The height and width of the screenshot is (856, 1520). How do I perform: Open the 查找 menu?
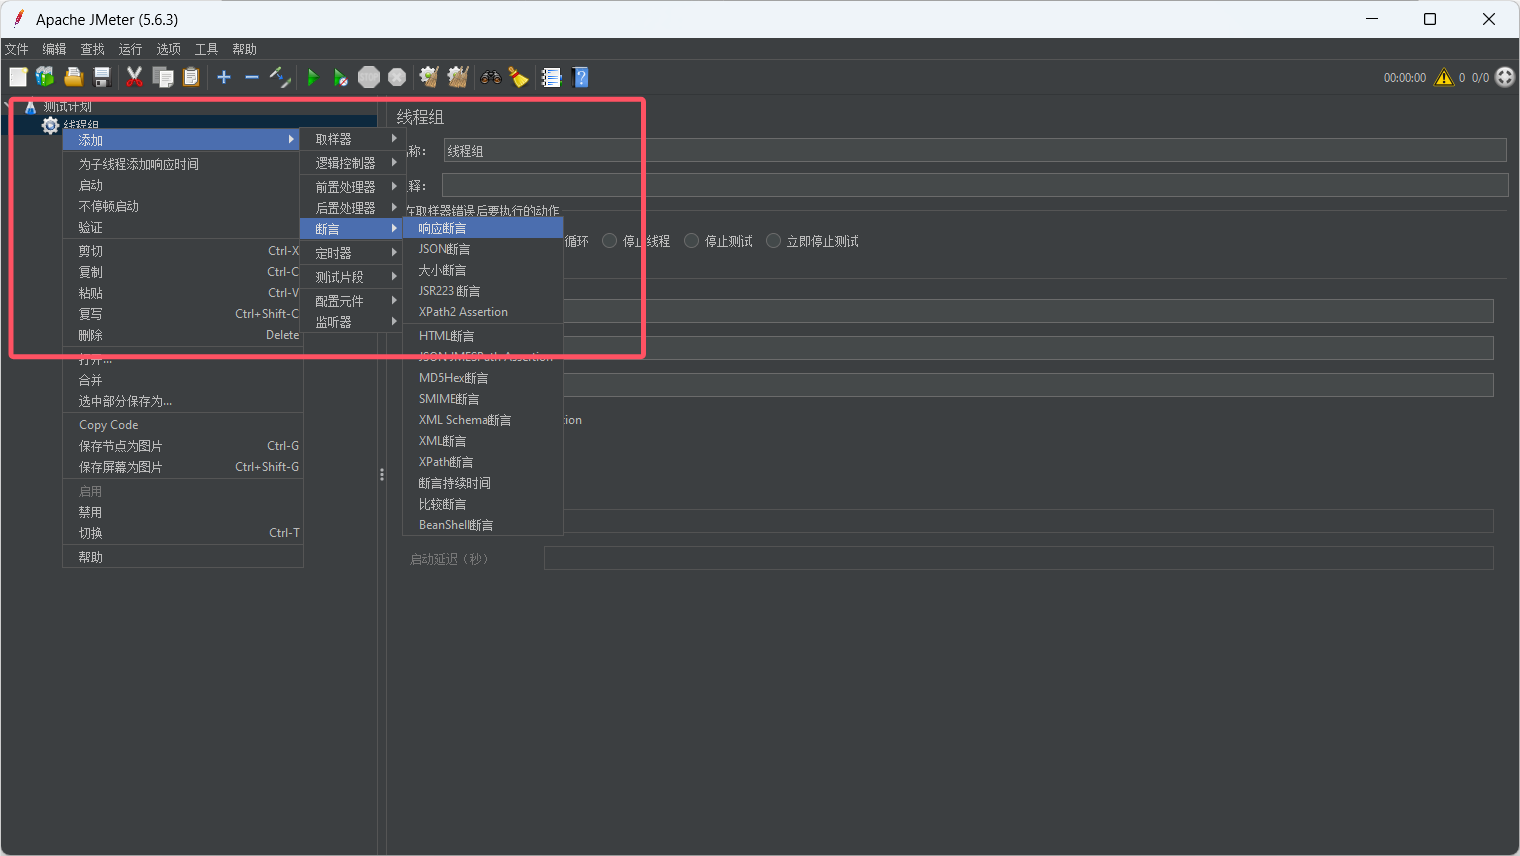(x=93, y=49)
